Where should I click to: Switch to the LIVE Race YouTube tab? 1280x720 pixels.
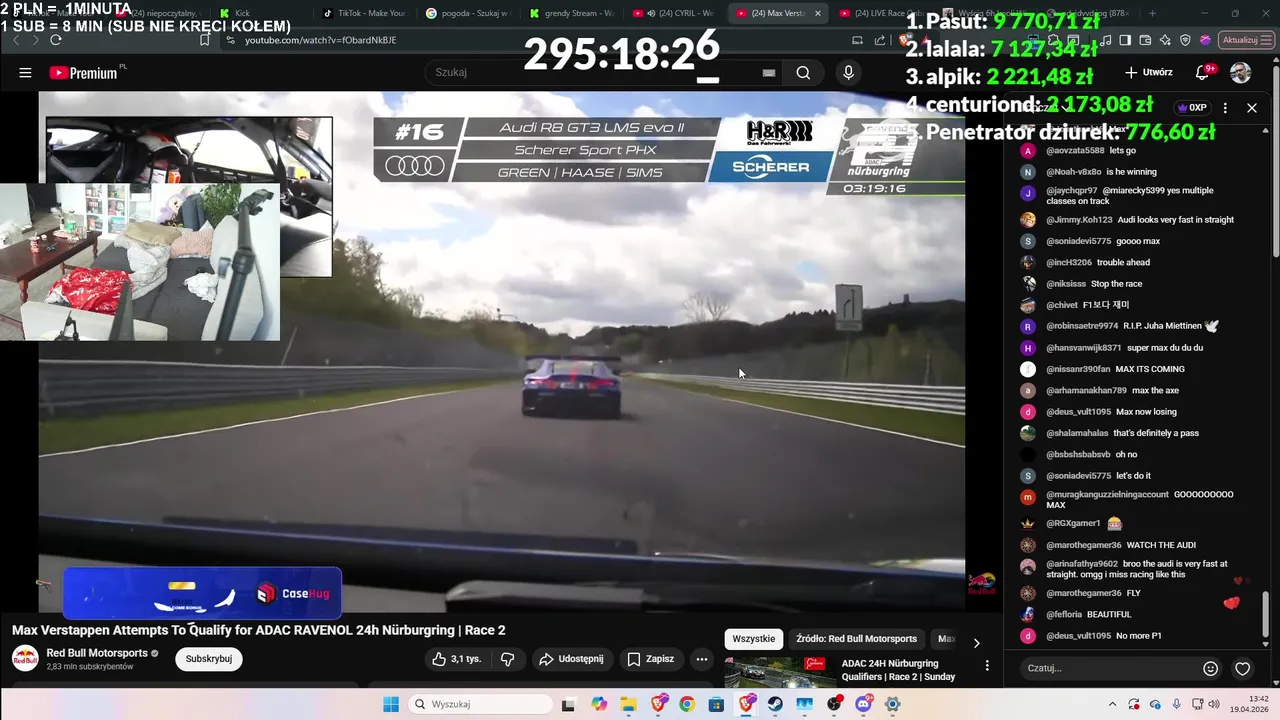click(x=881, y=13)
